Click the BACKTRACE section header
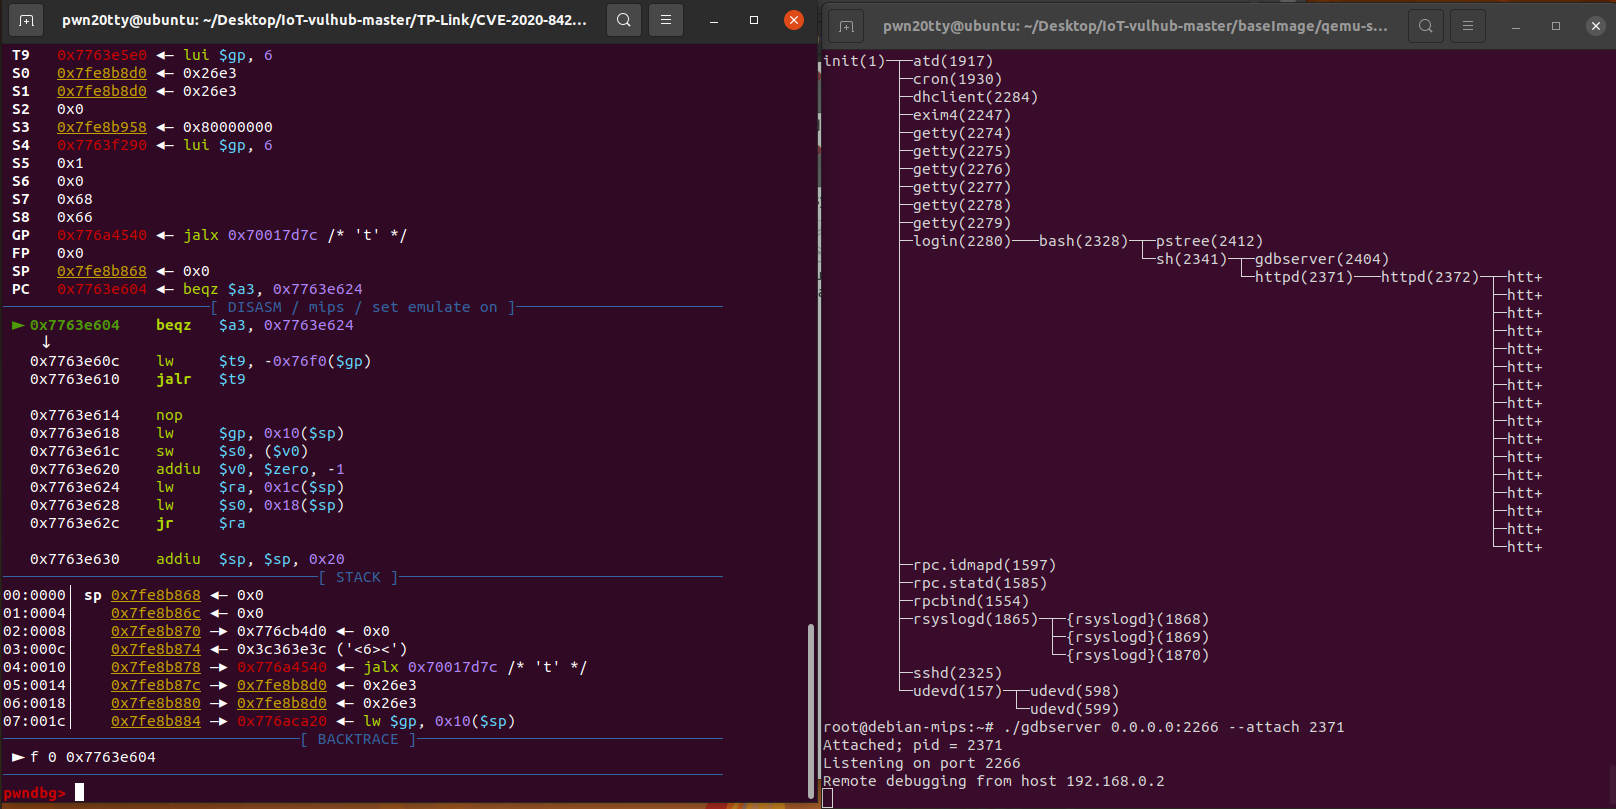The height and width of the screenshot is (809, 1616). 358,739
